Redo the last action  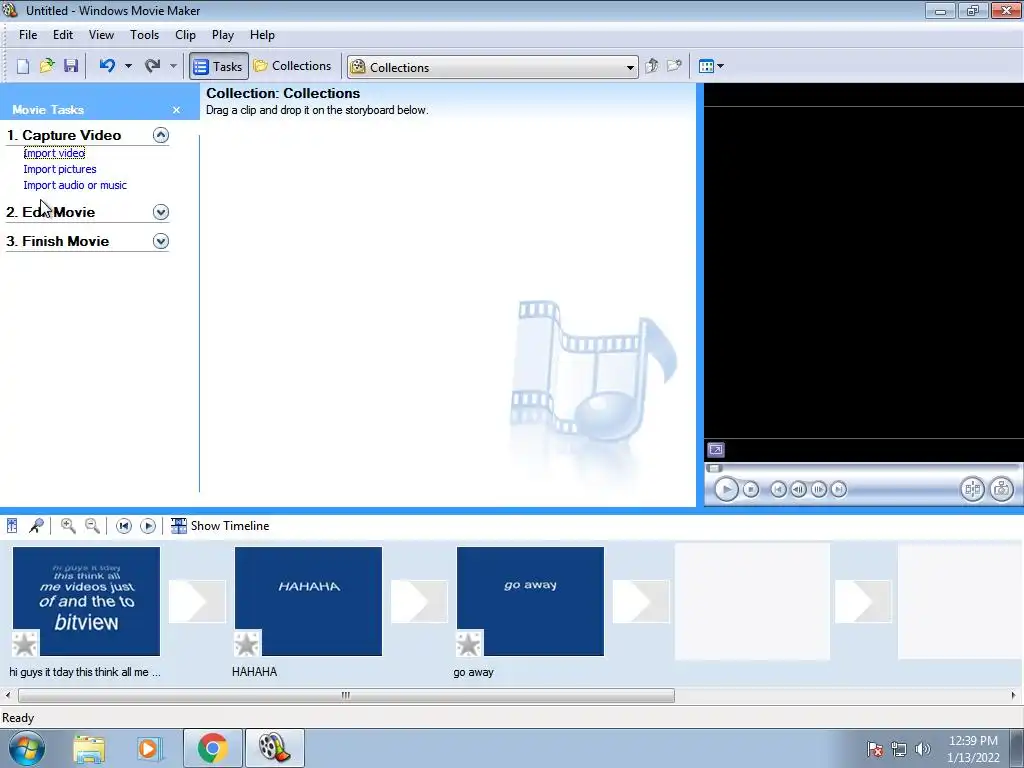152,66
